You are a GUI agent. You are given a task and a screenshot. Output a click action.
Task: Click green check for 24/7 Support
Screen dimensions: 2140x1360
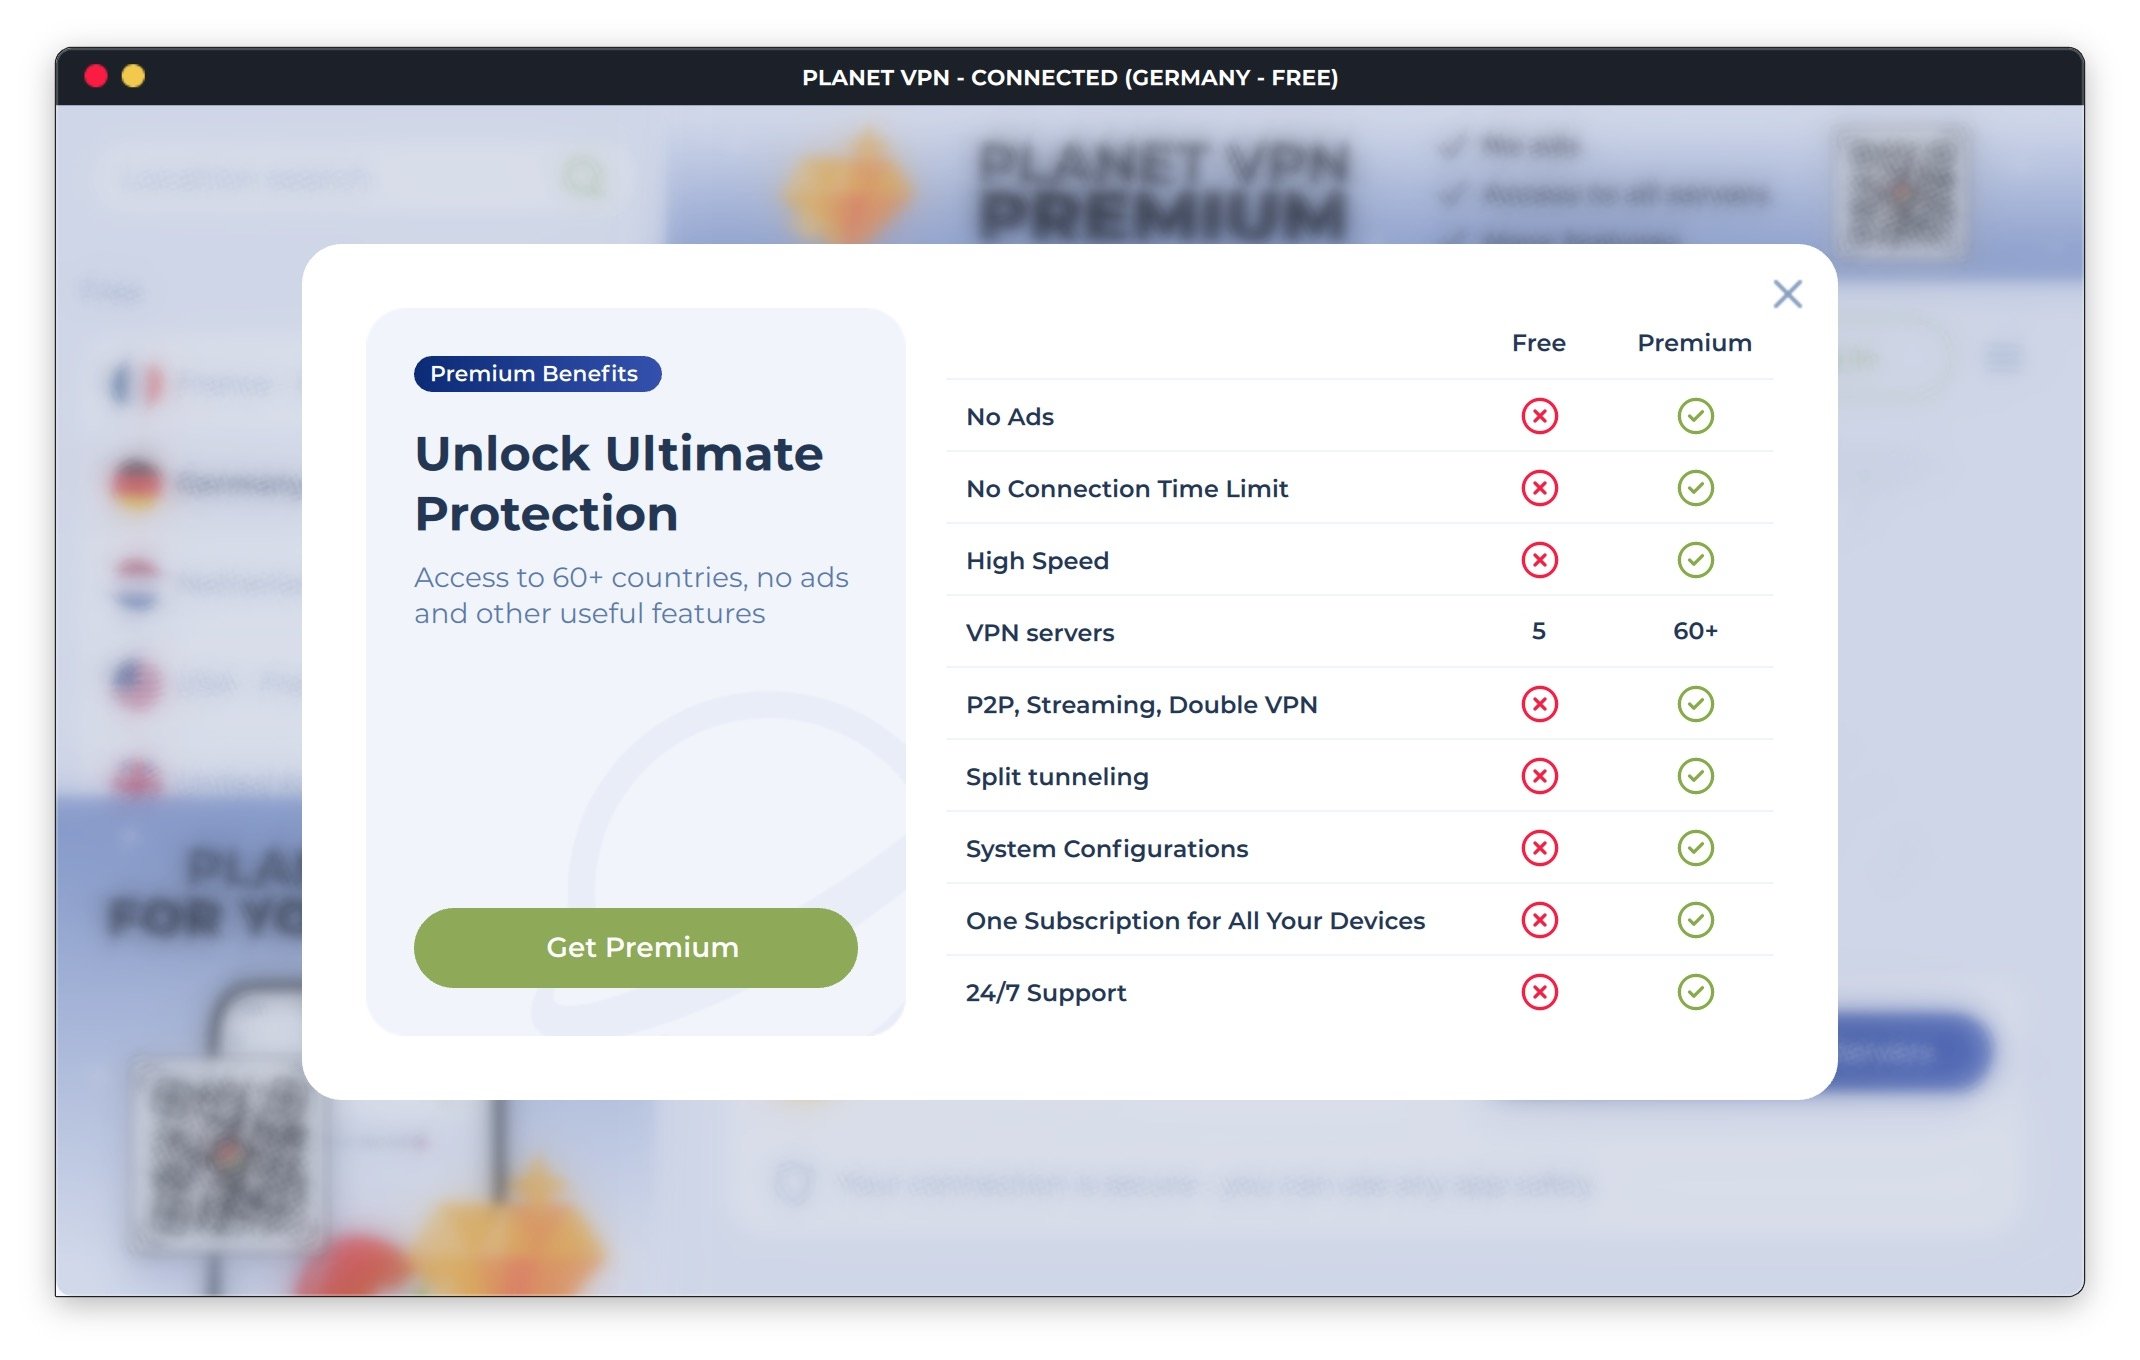pos(1695,992)
